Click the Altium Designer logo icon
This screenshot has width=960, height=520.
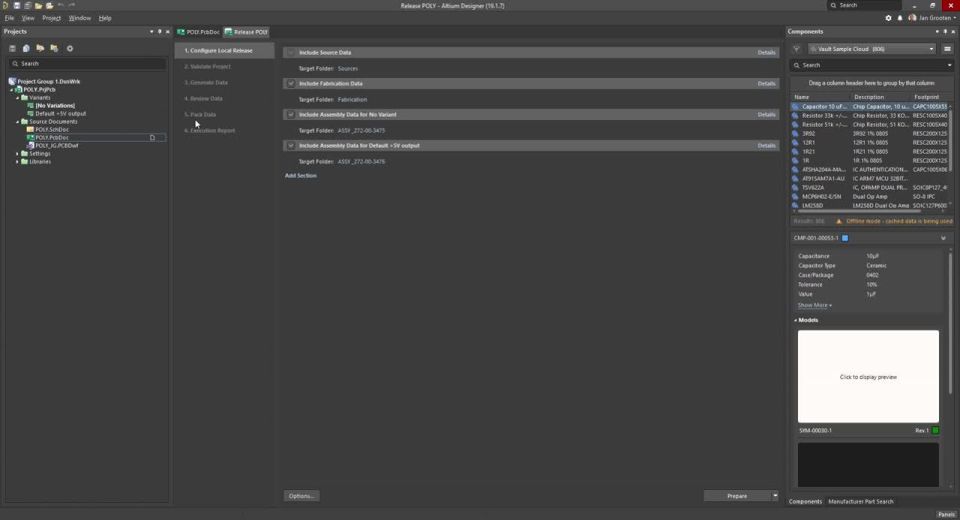point(6,6)
